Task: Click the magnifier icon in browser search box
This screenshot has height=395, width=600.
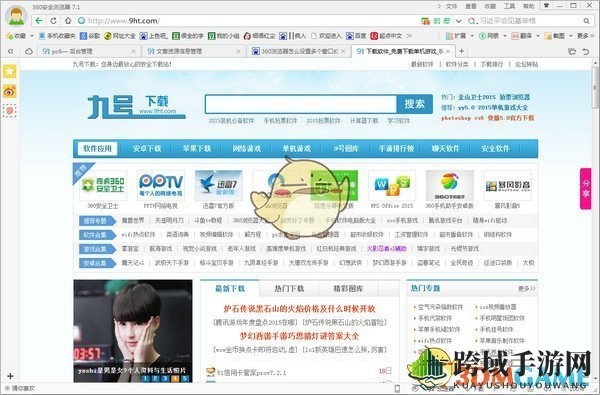Action: tap(586, 21)
